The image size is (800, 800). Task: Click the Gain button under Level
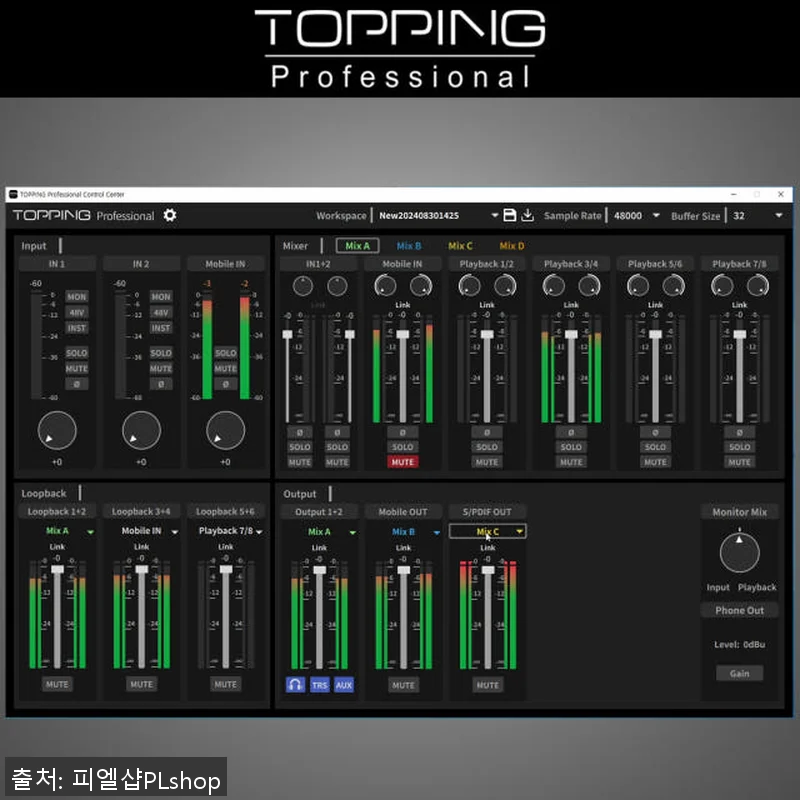(739, 673)
